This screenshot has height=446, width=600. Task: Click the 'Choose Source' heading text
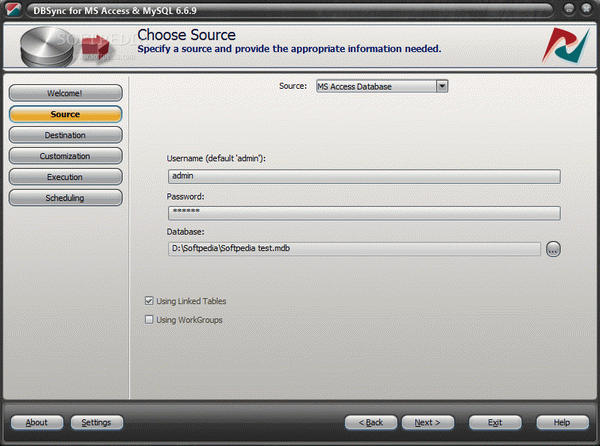coord(186,35)
